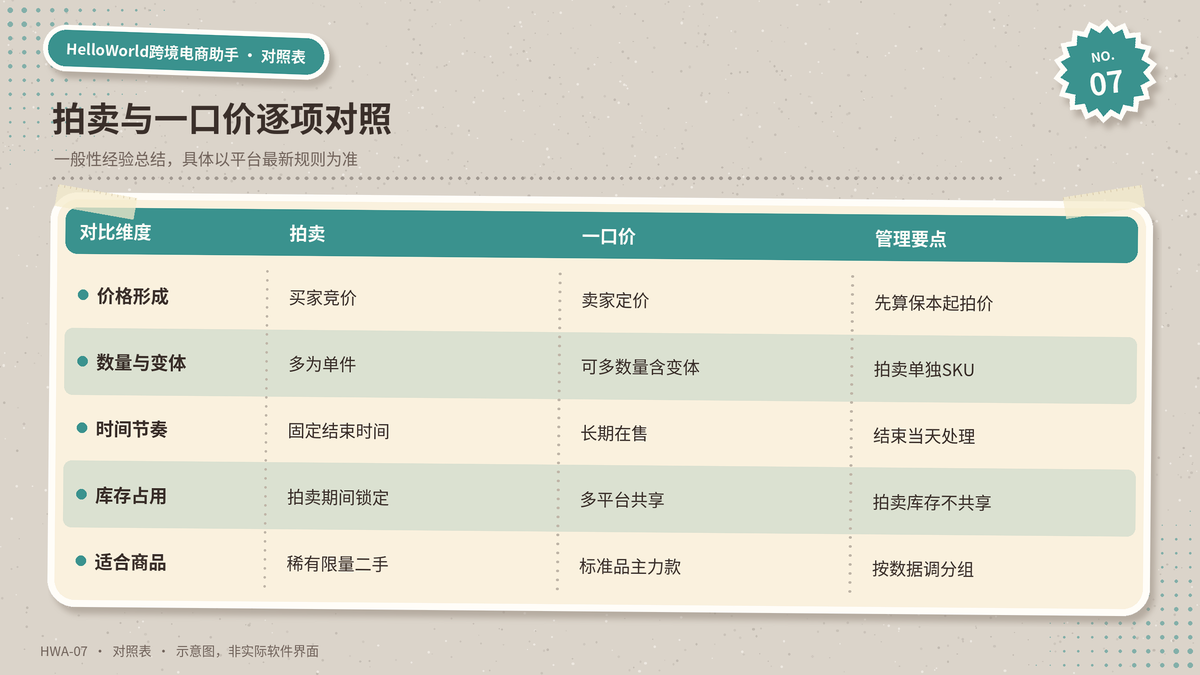Screen dimensions: 1200x675
Task: Click the teal bullet beside 时间节奏
Action: 83,428
